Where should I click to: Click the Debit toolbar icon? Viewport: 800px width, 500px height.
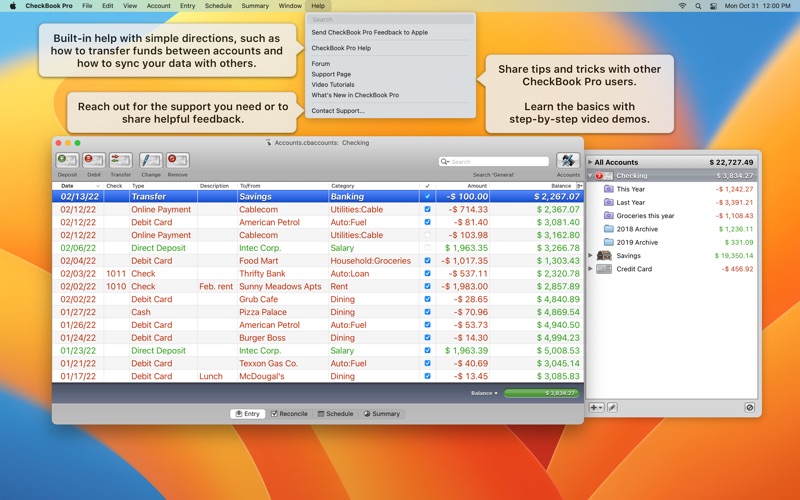pyautogui.click(x=94, y=160)
